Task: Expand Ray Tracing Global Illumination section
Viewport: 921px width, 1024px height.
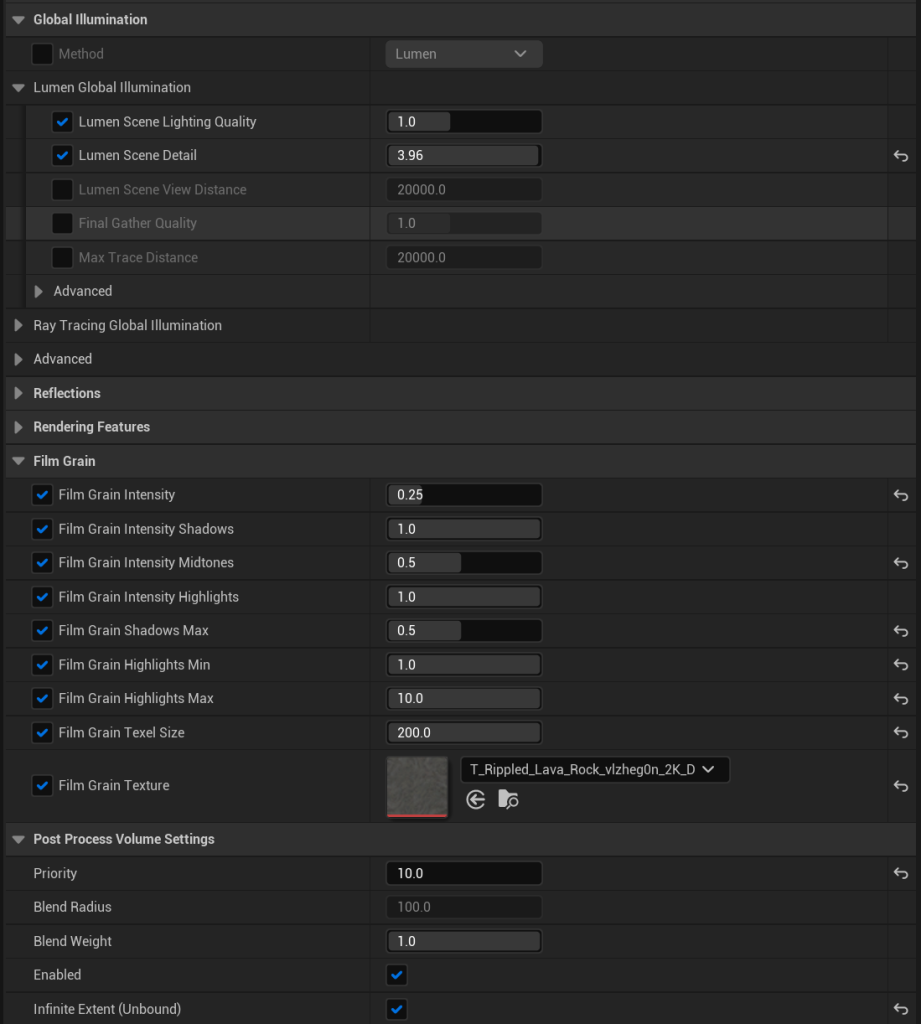Action: 18,326
